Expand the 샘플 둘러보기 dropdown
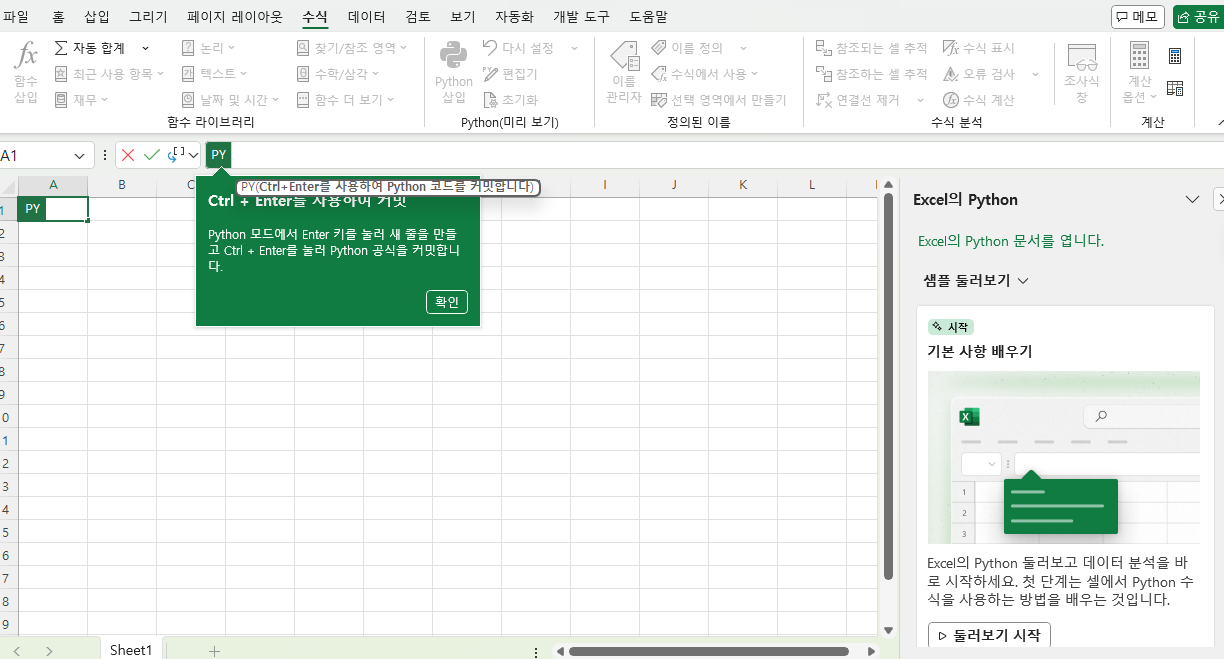The width and height of the screenshot is (1224, 659). coord(976,281)
